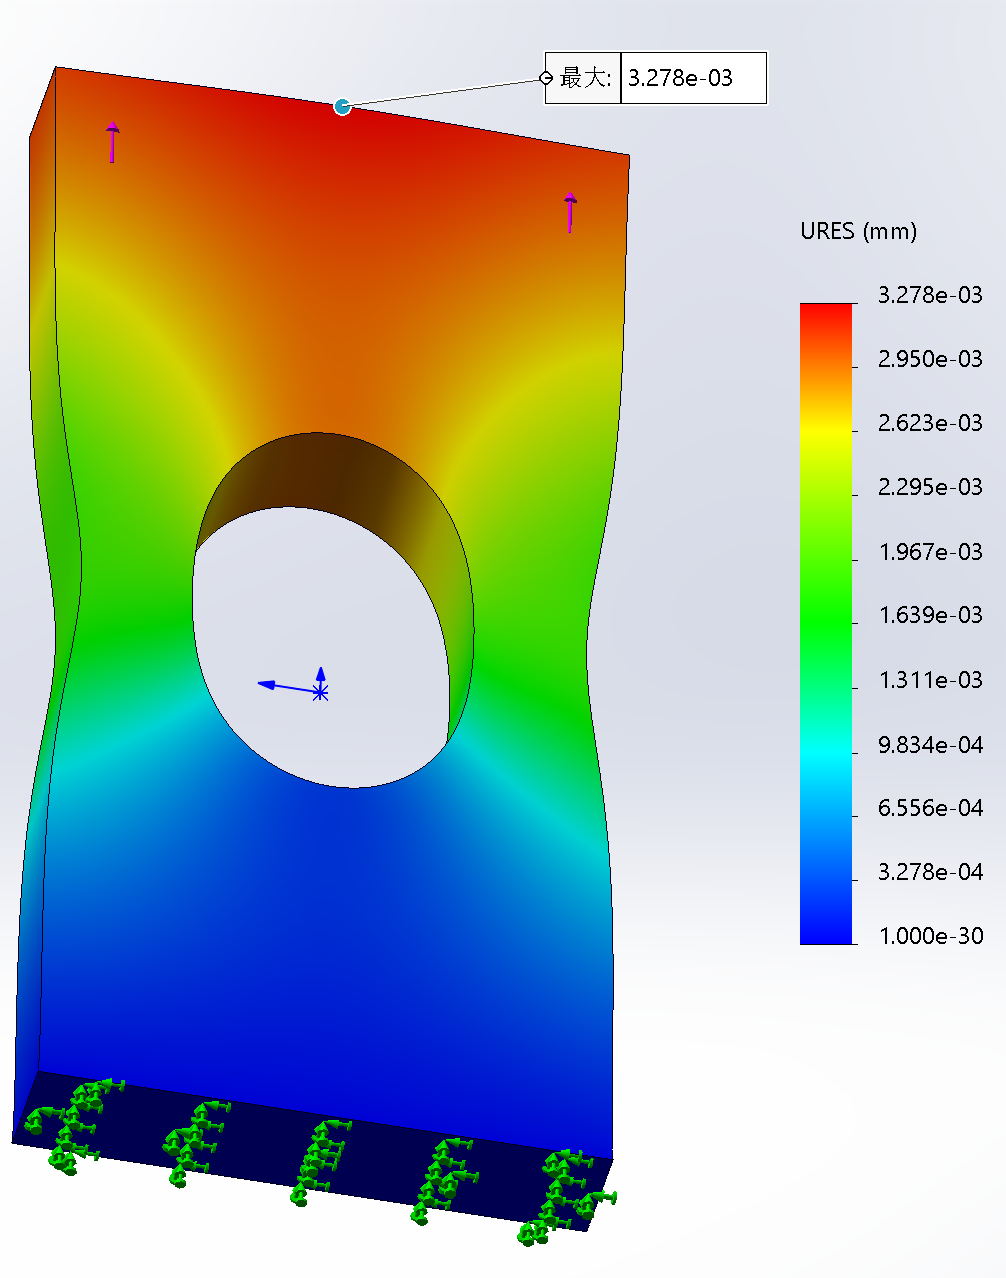This screenshot has height=1278, width=1006.
Task: Click legend value 1.967e-03
Action: pyautogui.click(x=930, y=552)
